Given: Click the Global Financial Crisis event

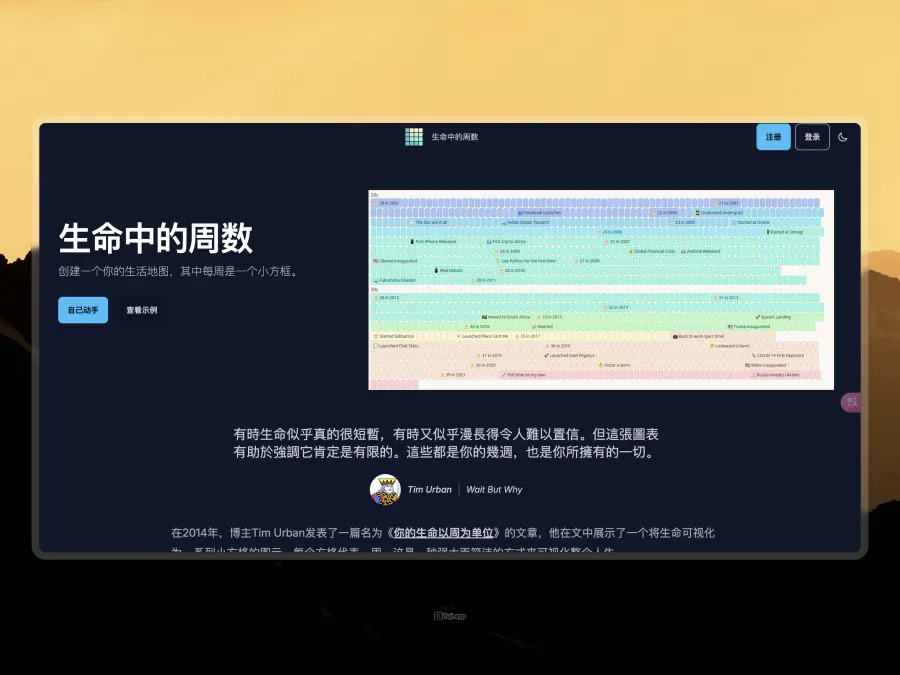Looking at the screenshot, I should (x=651, y=251).
